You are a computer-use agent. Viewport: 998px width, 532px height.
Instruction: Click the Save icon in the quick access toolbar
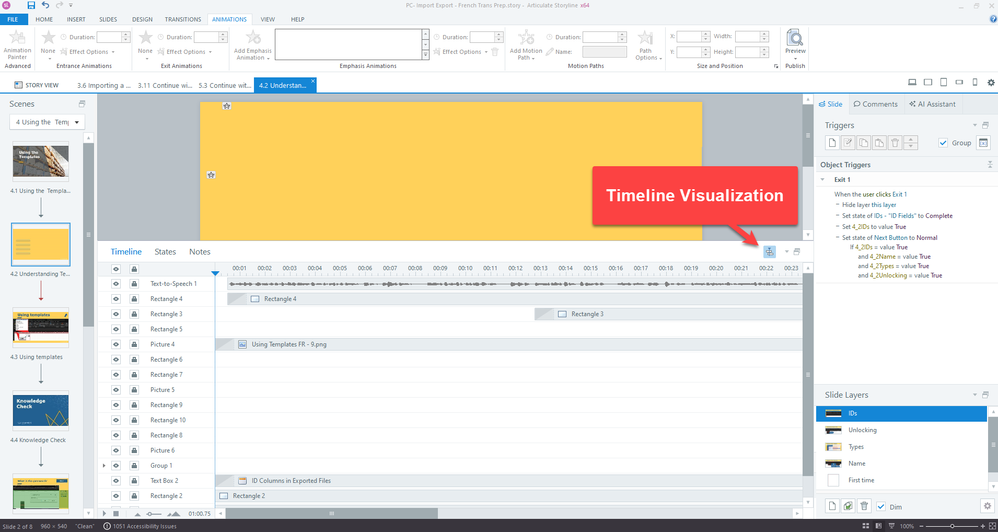(31, 5)
